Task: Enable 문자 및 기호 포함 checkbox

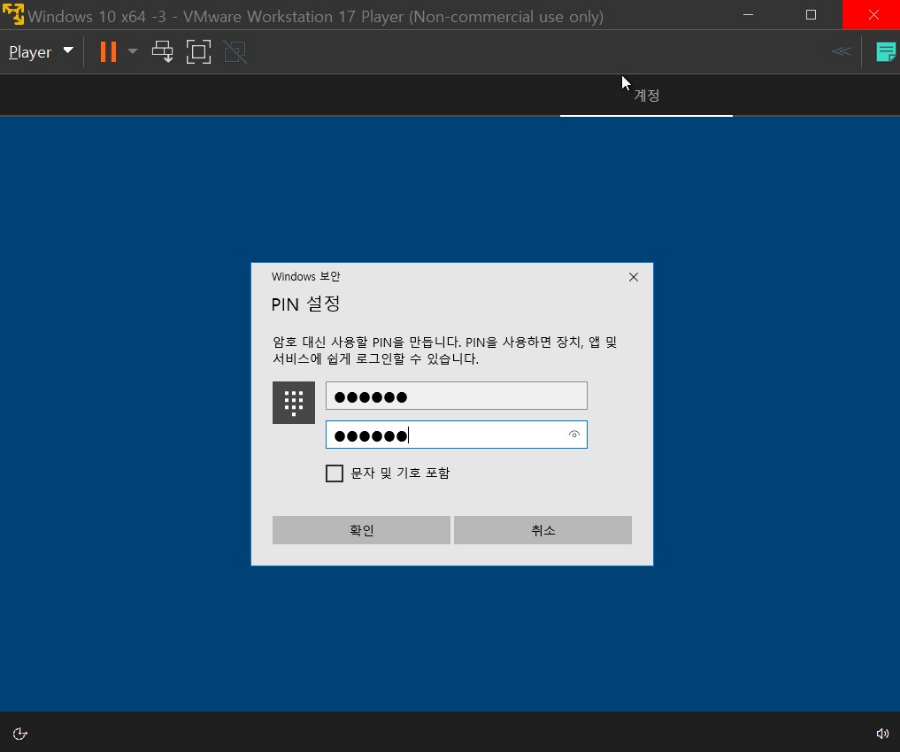Action: (x=335, y=473)
